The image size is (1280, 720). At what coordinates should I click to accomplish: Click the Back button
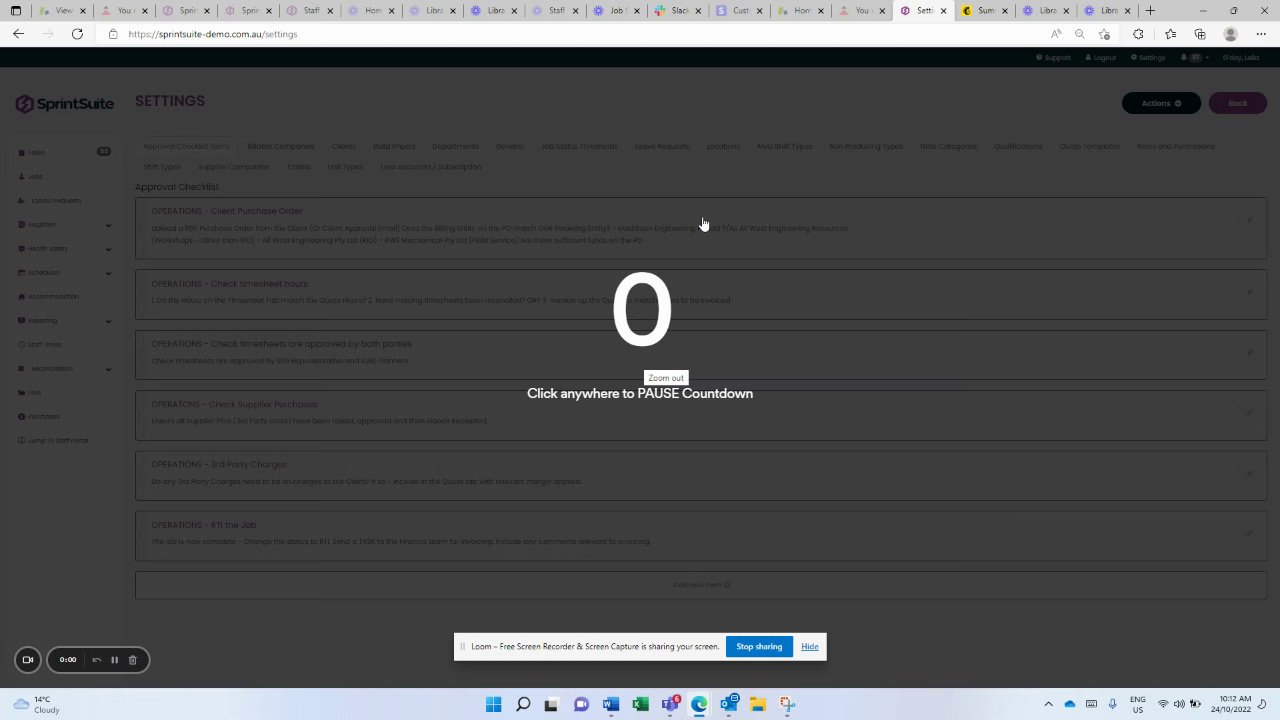(x=1238, y=103)
